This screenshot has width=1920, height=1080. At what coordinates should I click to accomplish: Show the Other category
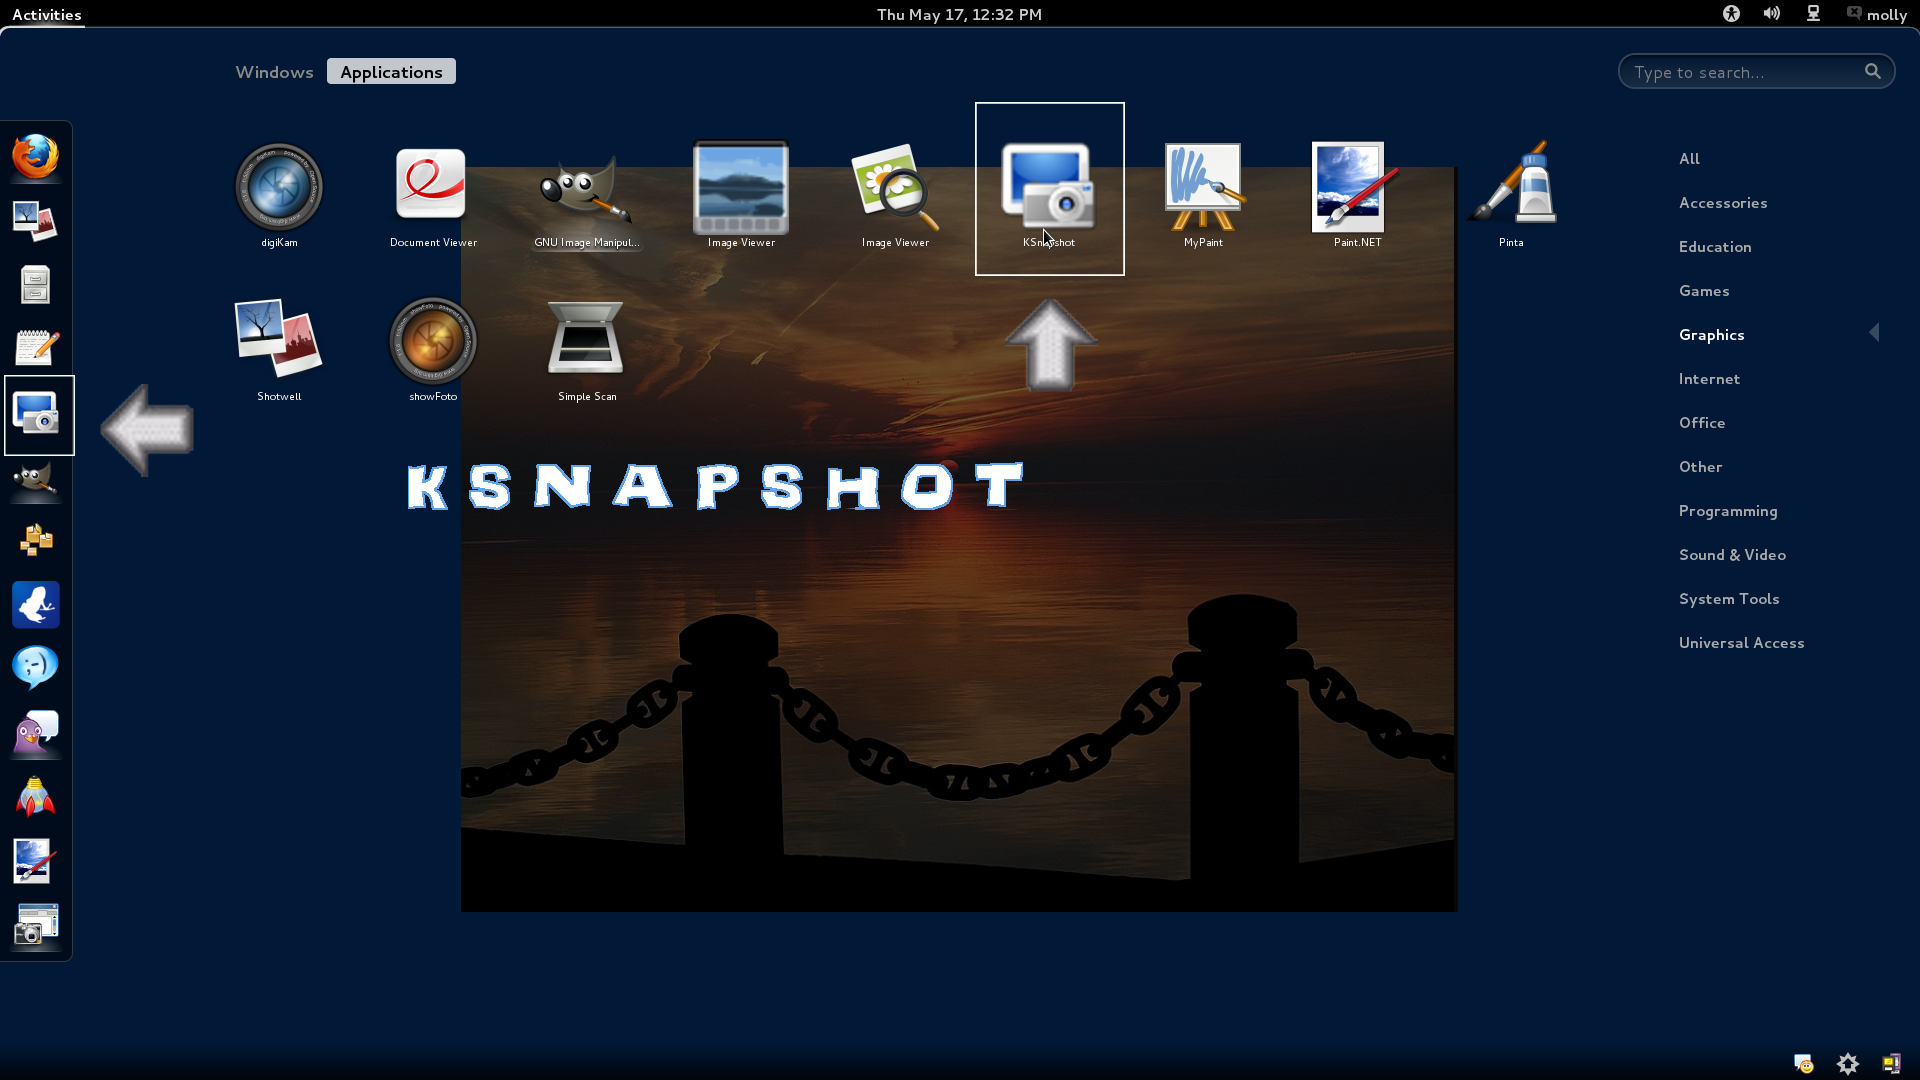click(1700, 466)
